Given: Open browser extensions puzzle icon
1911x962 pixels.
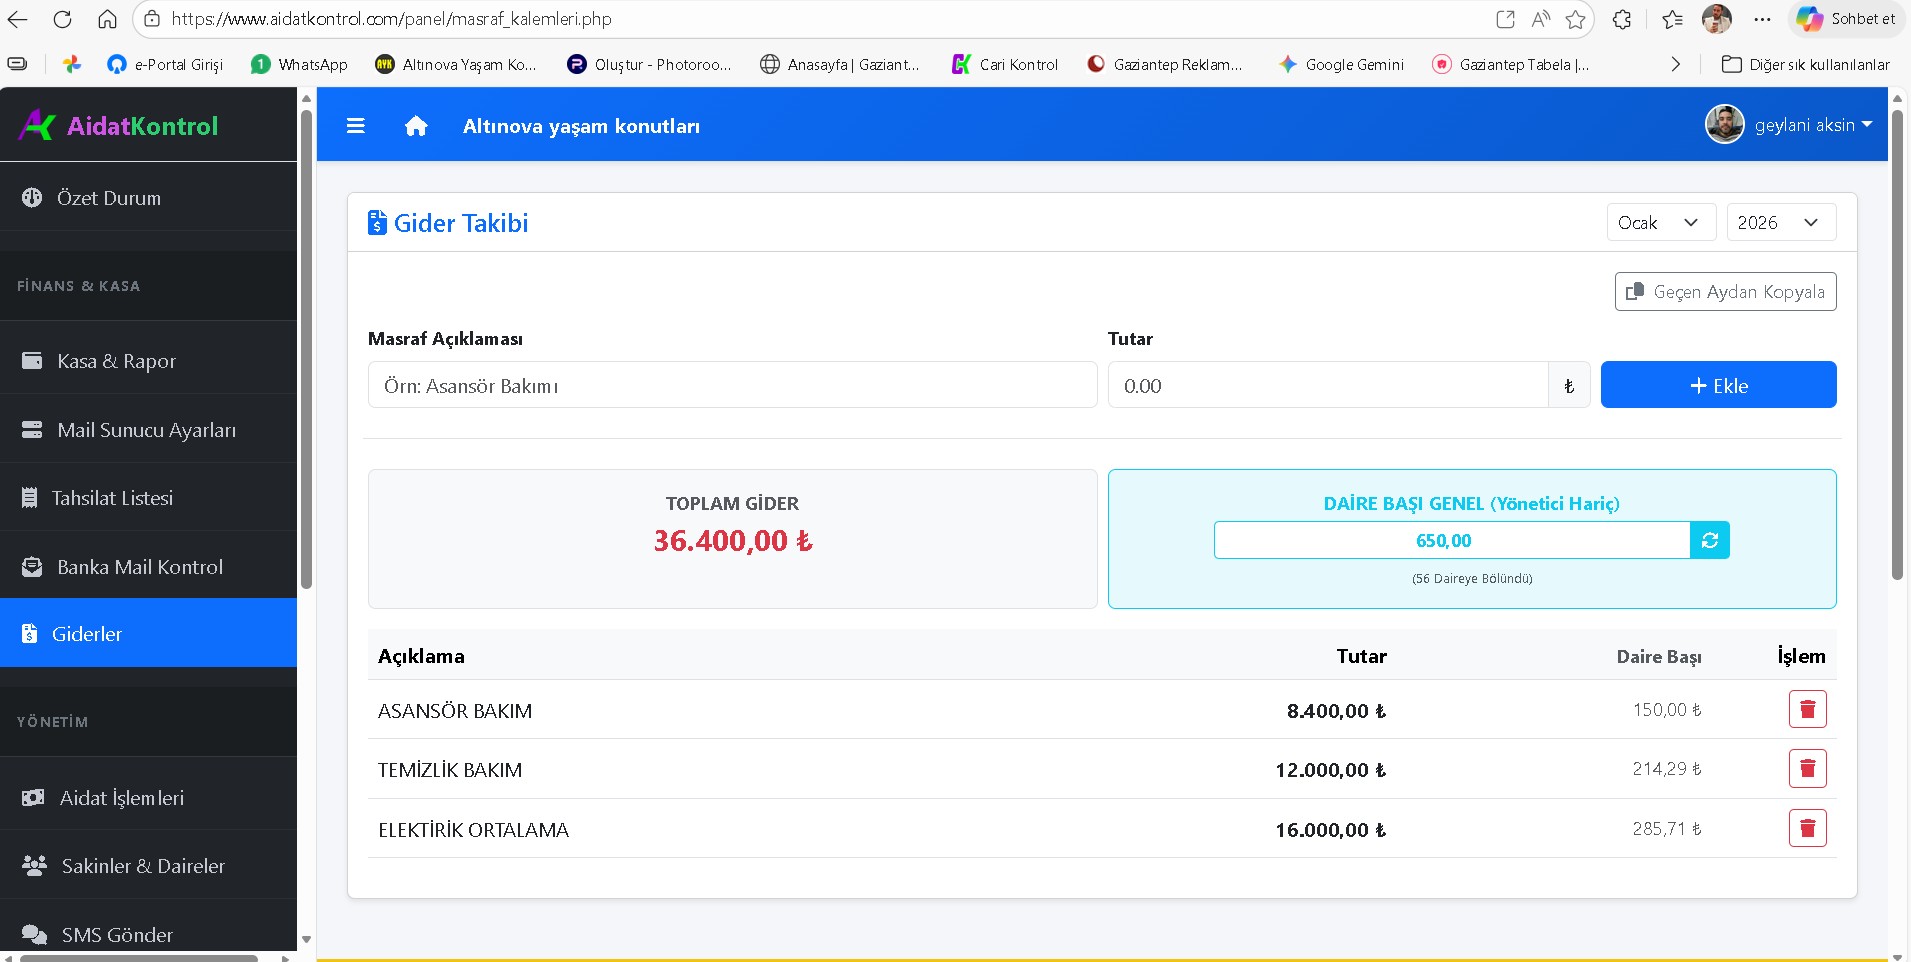Looking at the screenshot, I should coord(1622,19).
